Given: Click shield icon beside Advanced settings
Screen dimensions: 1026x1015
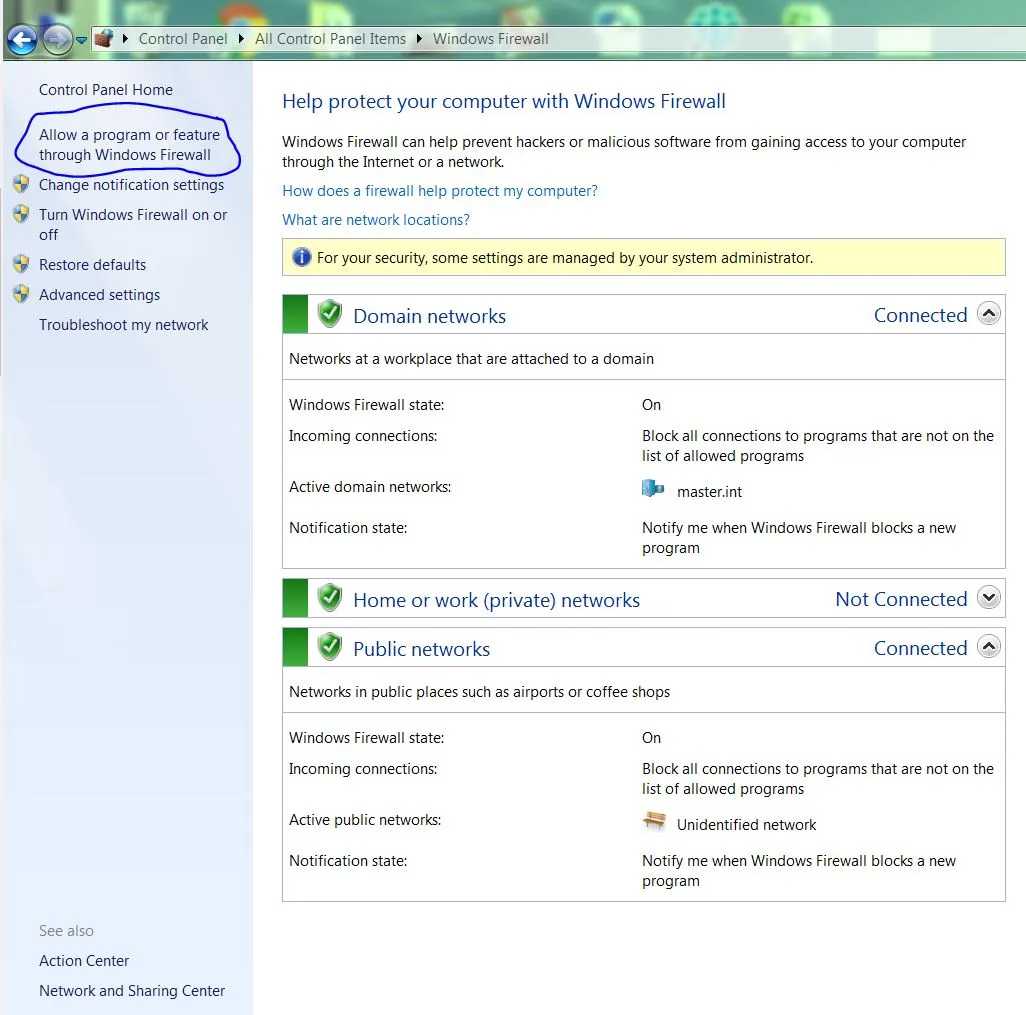Looking at the screenshot, I should pyautogui.click(x=21, y=294).
